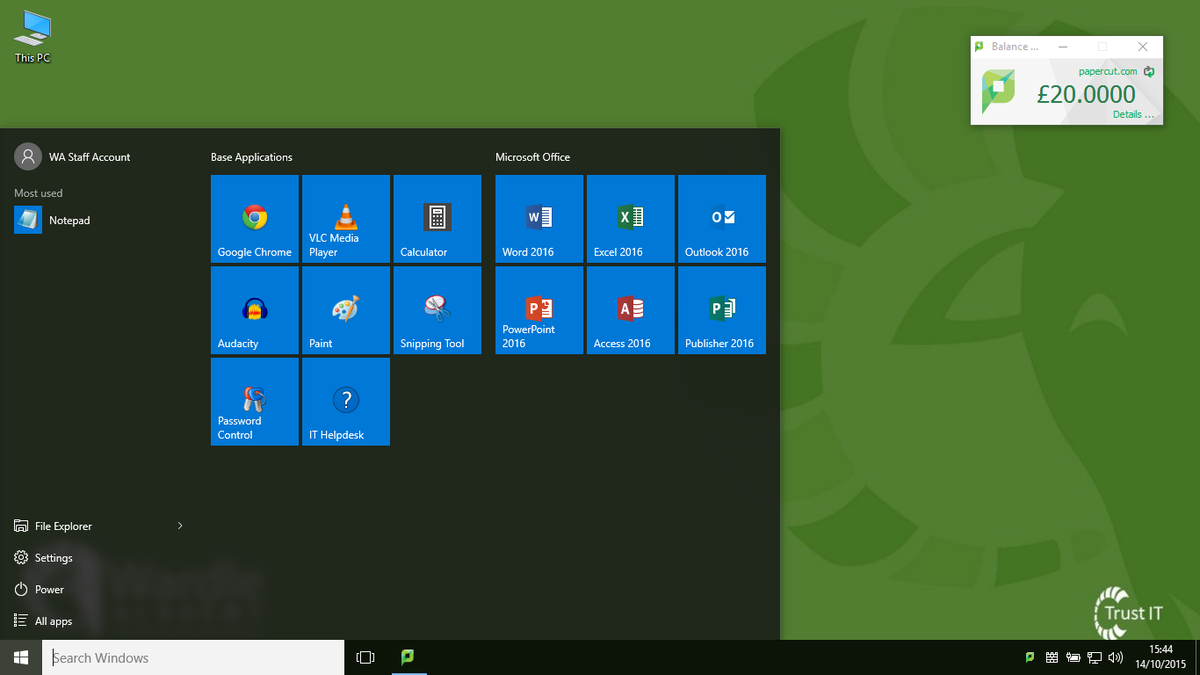Screen dimensions: 1200x675
Task: Close the Balance window
Action: coord(1143,47)
